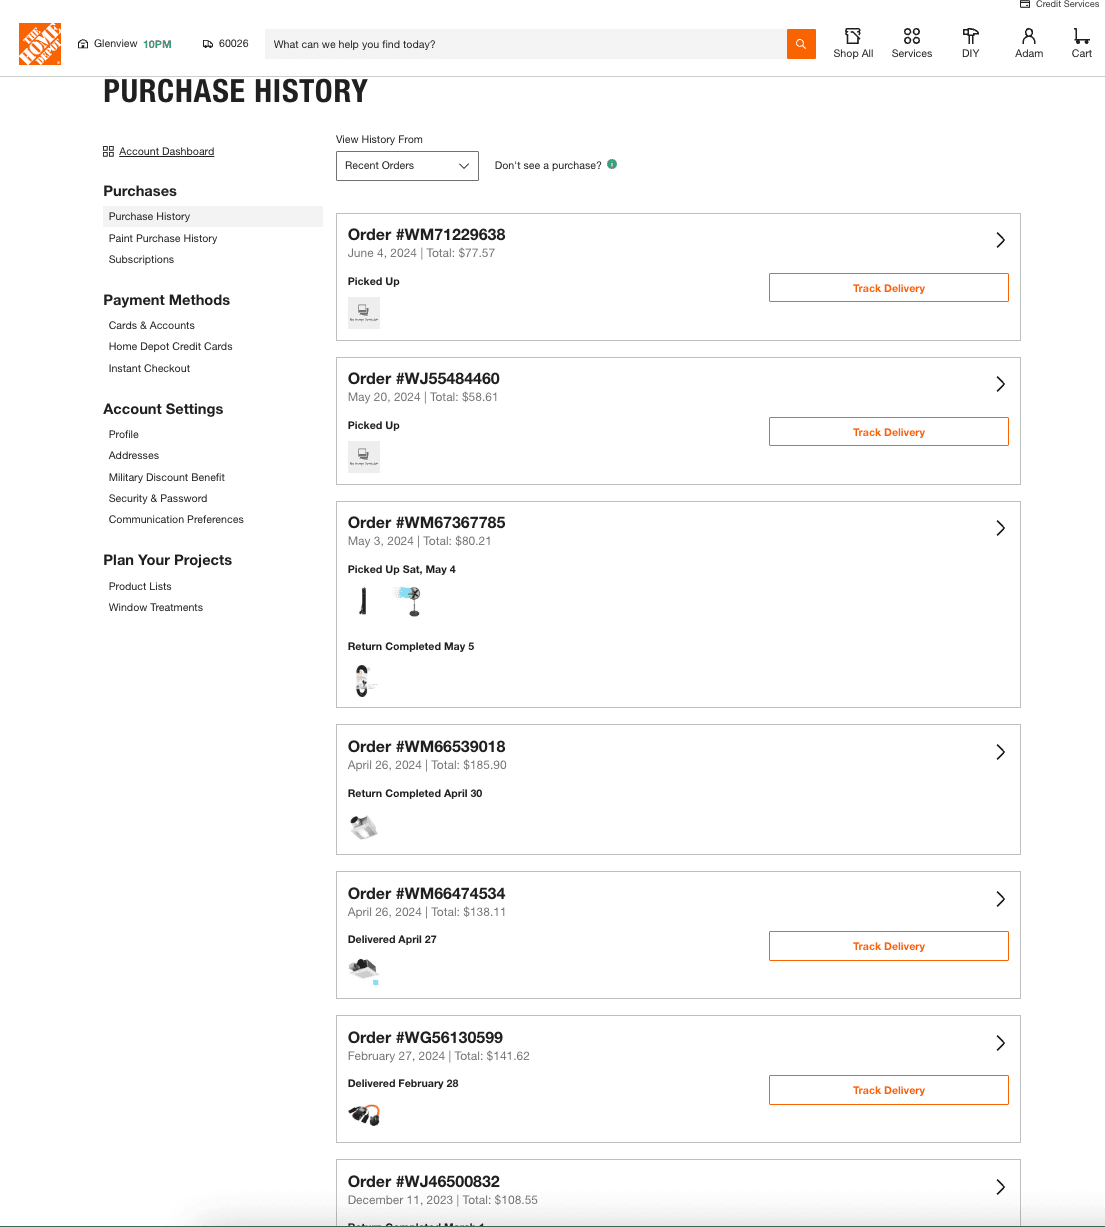
Task: Select Paint Purchase History in sidebar
Action: pyautogui.click(x=163, y=238)
